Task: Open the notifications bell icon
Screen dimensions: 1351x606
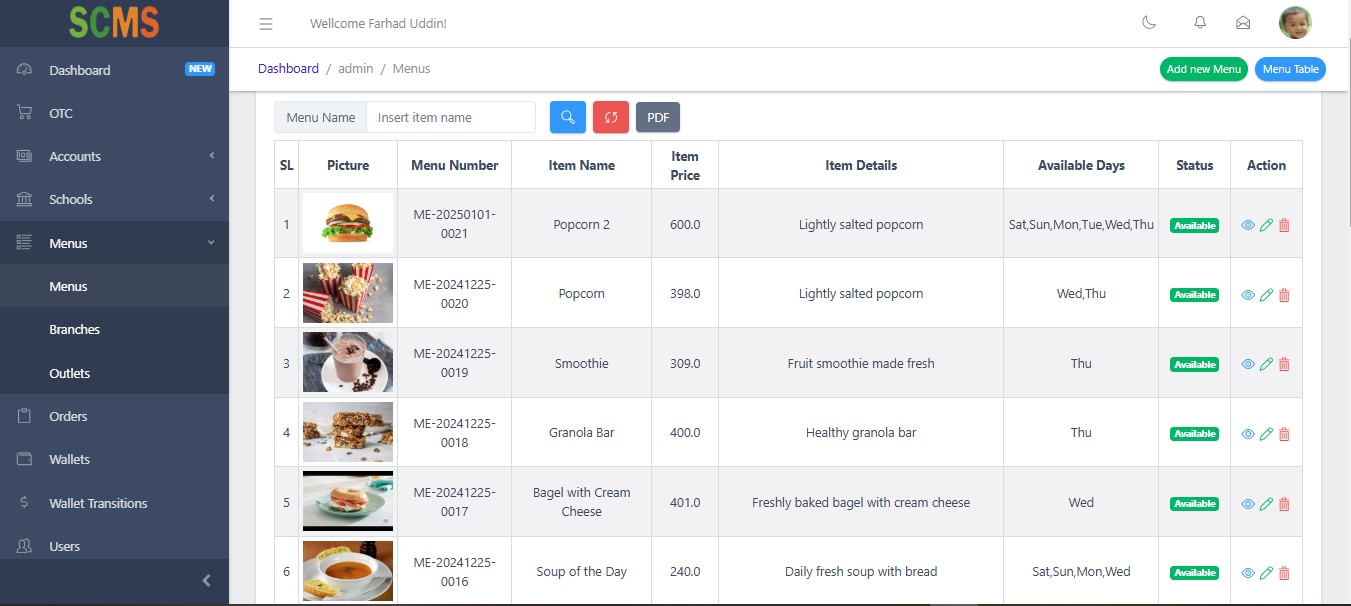Action: tap(1200, 23)
